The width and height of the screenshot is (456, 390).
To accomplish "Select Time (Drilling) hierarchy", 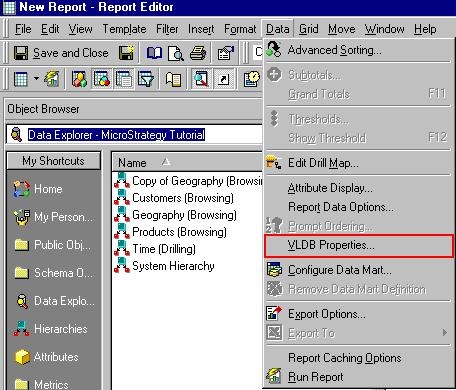I will click(155, 249).
